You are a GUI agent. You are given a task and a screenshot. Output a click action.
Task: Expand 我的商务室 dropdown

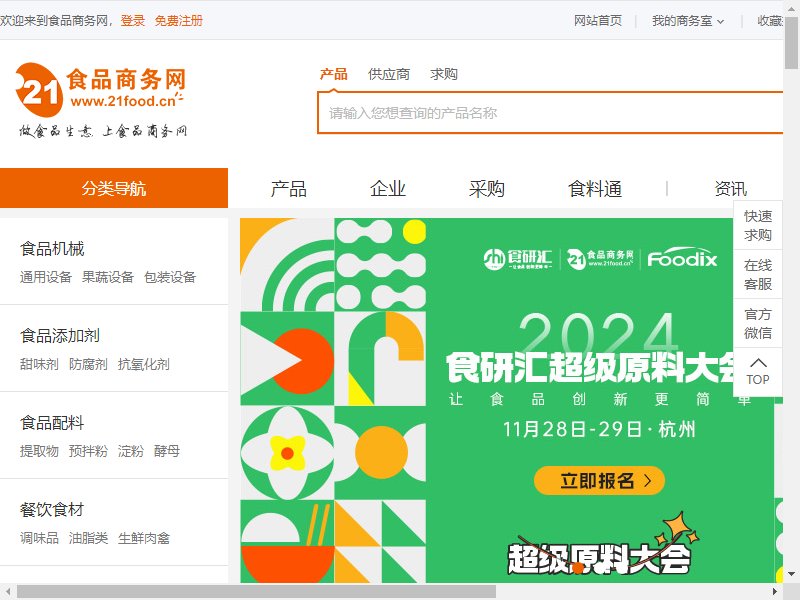[688, 21]
